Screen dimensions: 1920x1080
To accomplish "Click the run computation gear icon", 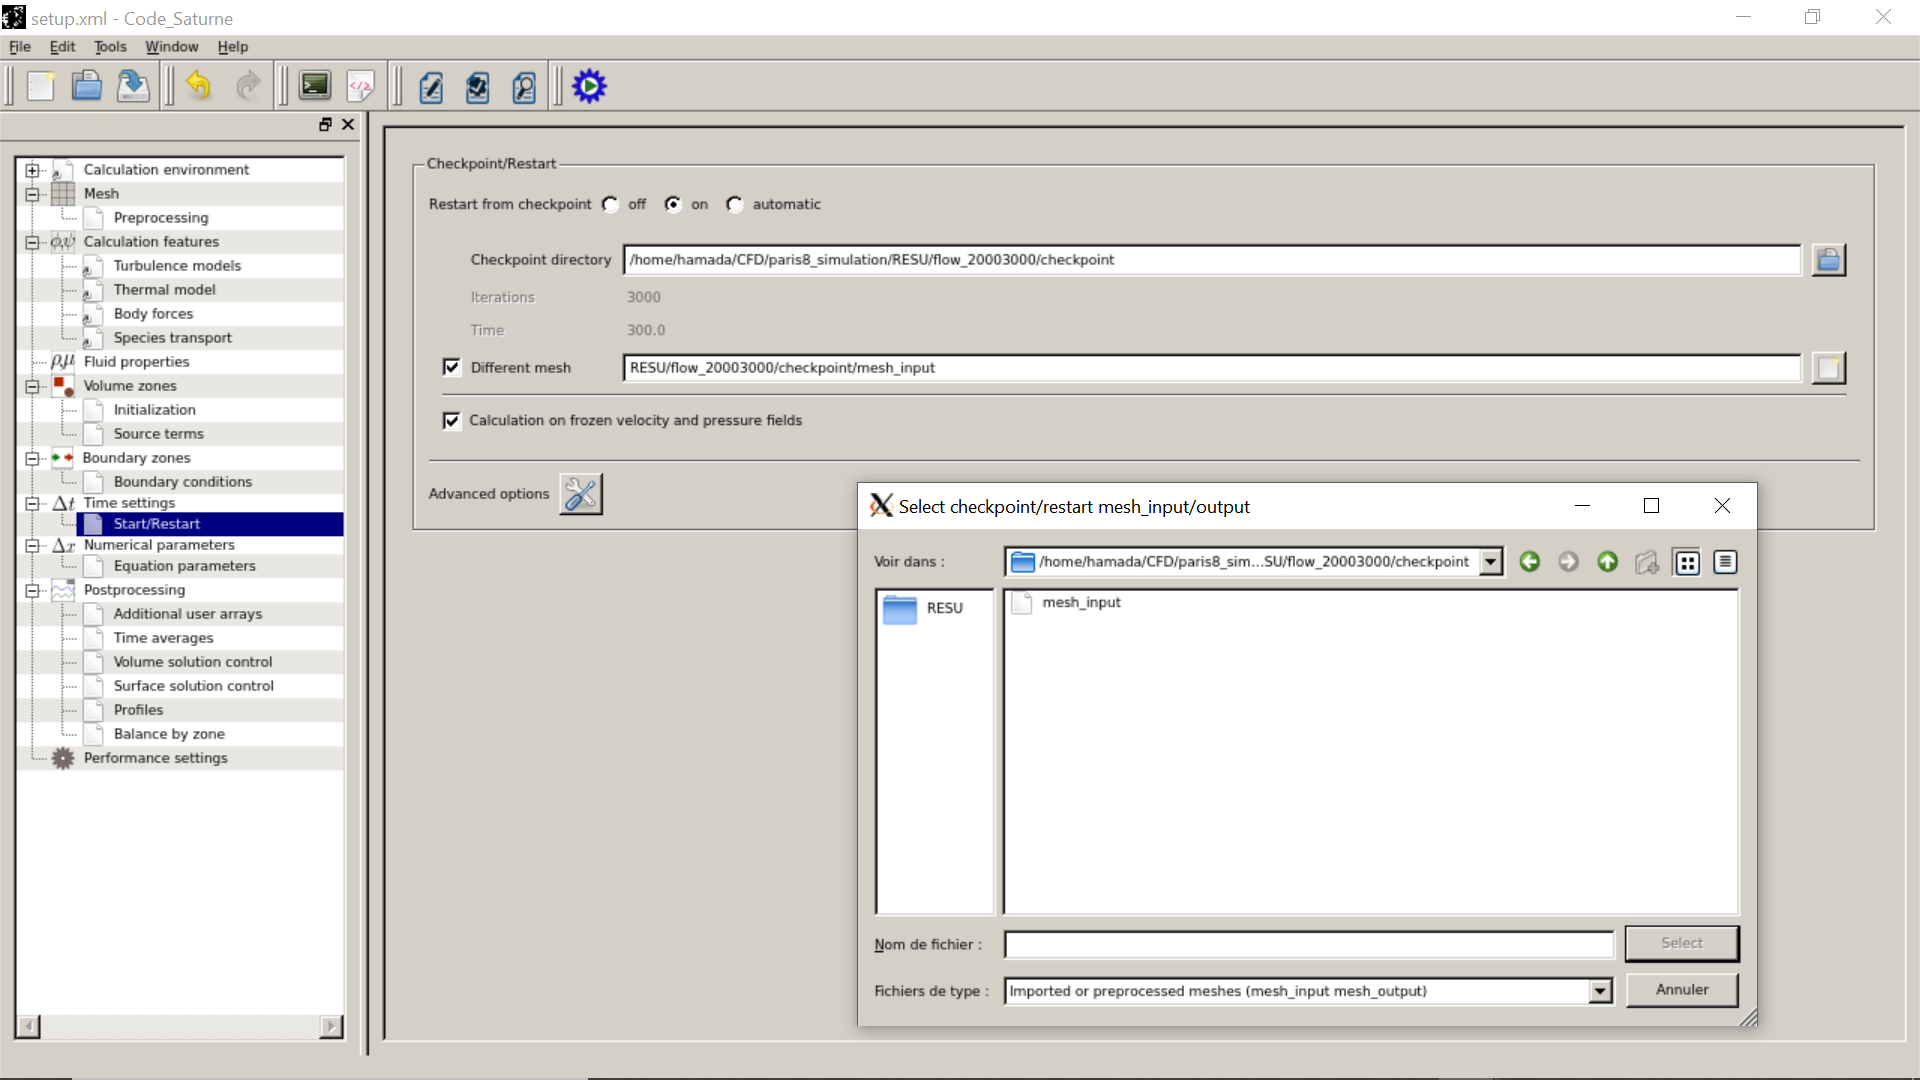I will [x=589, y=87].
